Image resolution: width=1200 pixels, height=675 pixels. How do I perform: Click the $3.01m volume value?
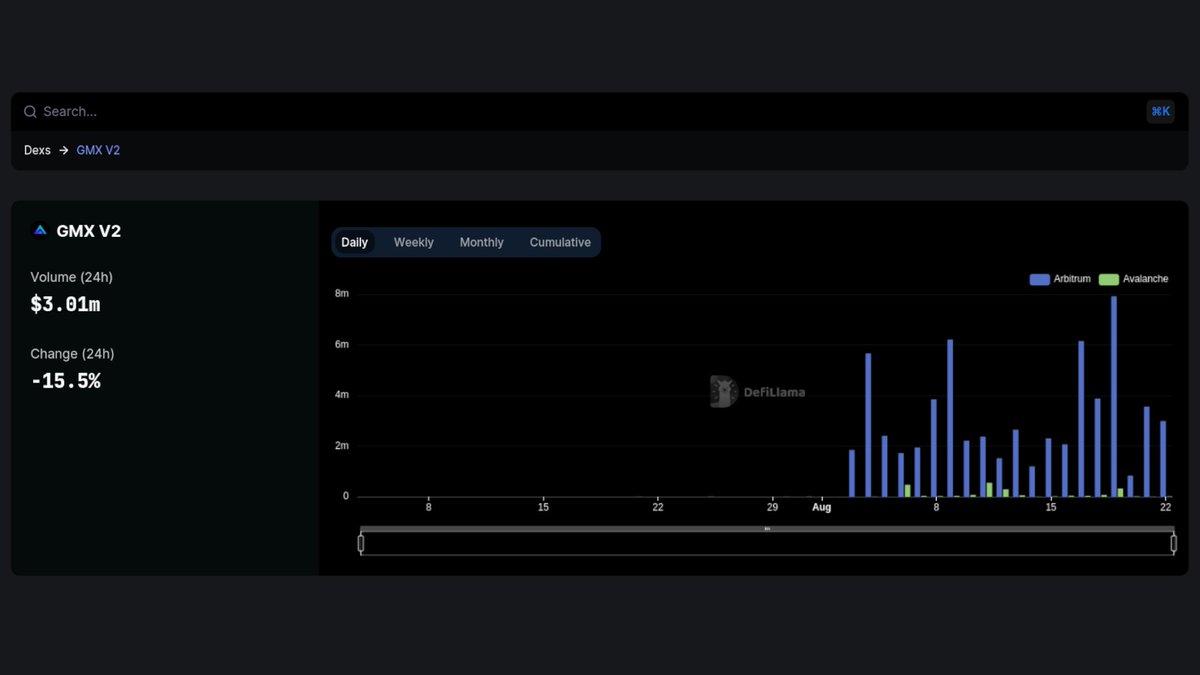click(65, 305)
